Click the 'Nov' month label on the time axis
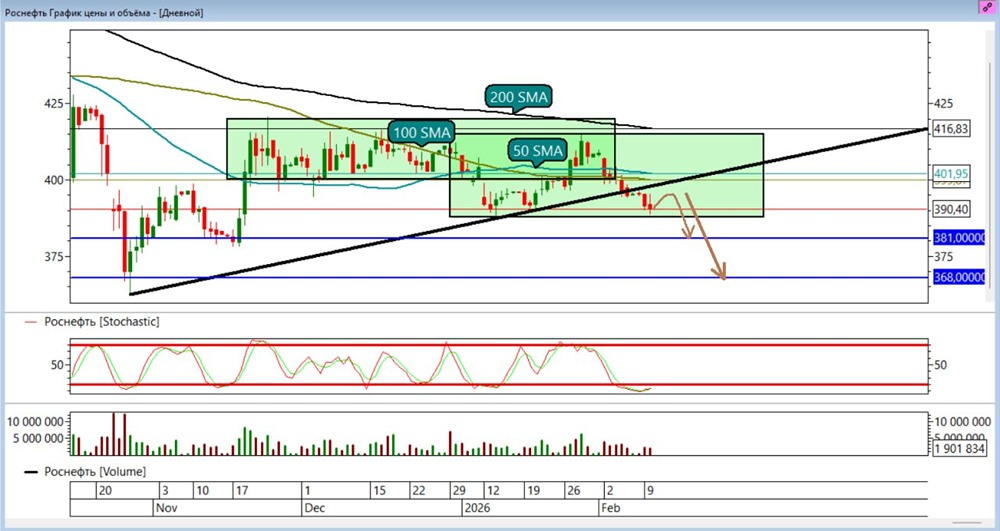The height and width of the screenshot is (531, 1000). [x=165, y=507]
